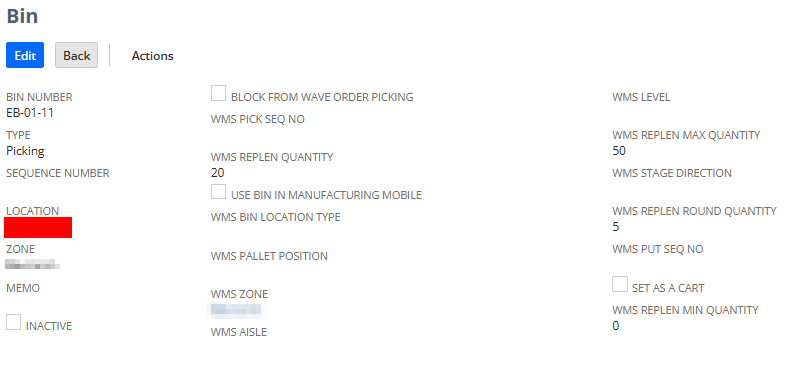Image resolution: width=792 pixels, height=365 pixels.
Task: Open the blurred Zone value link
Action: (x=33, y=264)
